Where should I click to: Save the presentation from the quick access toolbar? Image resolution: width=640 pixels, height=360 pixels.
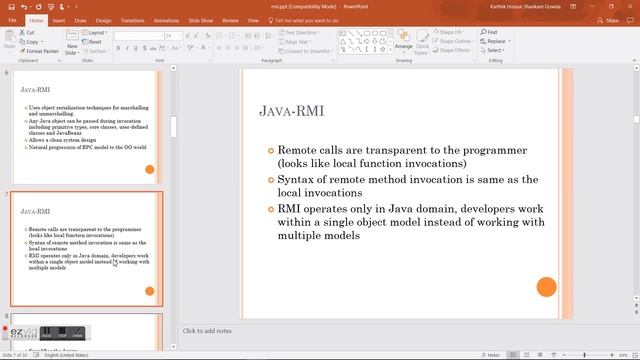(x=11, y=7)
